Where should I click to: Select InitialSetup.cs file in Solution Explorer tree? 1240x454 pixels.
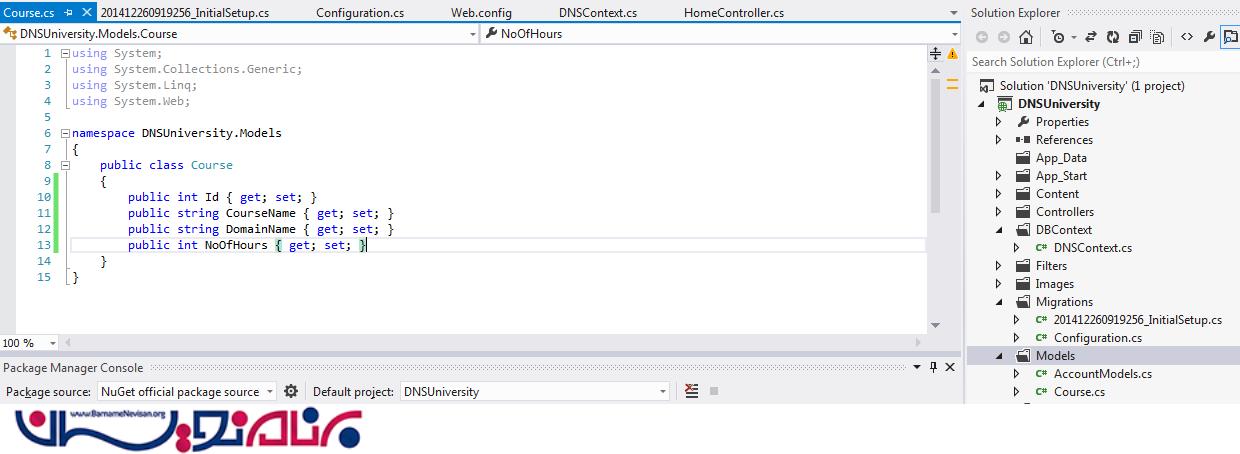1137,320
